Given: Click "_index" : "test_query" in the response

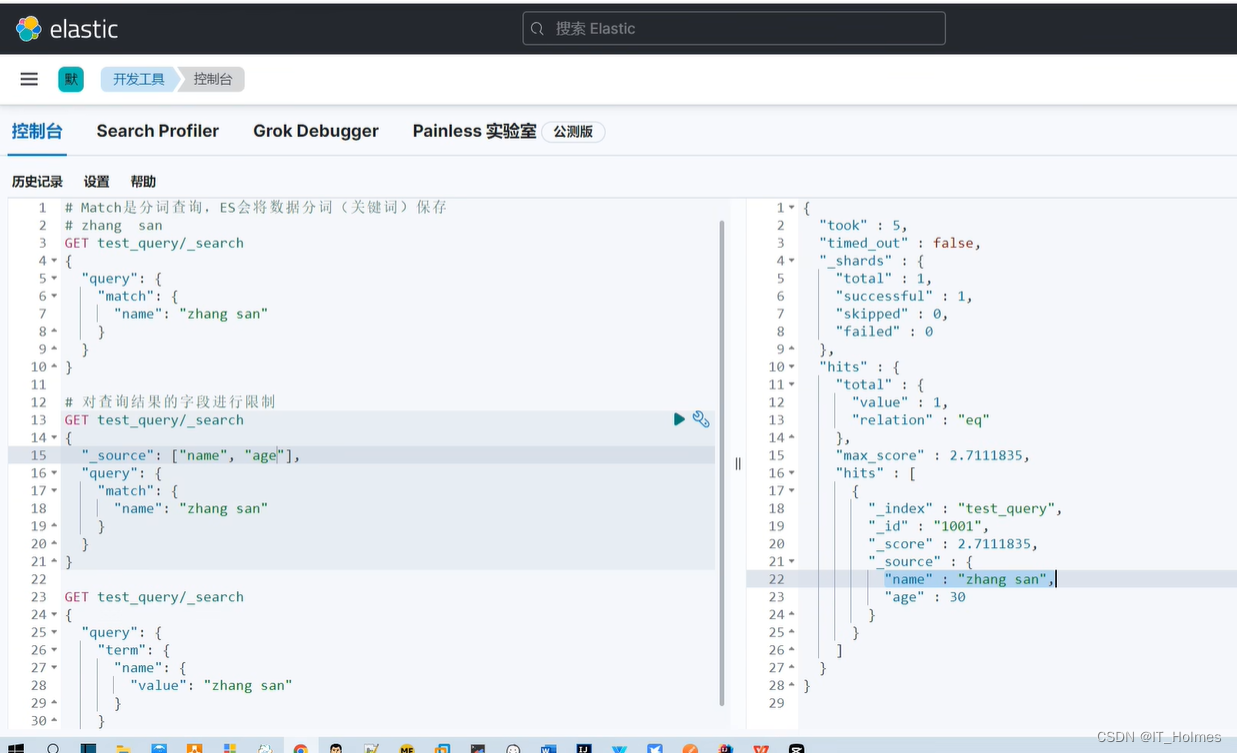Looking at the screenshot, I should [x=965, y=508].
